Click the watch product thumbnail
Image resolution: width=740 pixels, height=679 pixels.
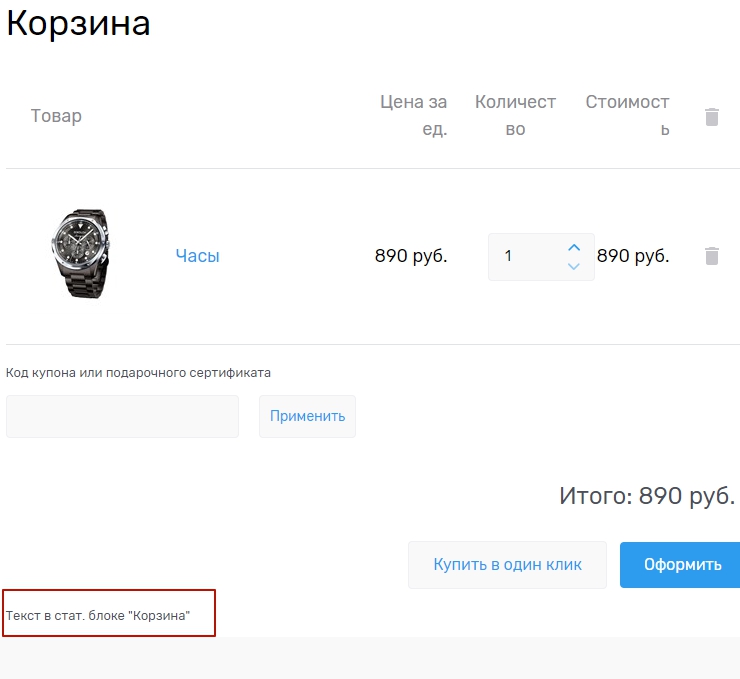pyautogui.click(x=81, y=254)
